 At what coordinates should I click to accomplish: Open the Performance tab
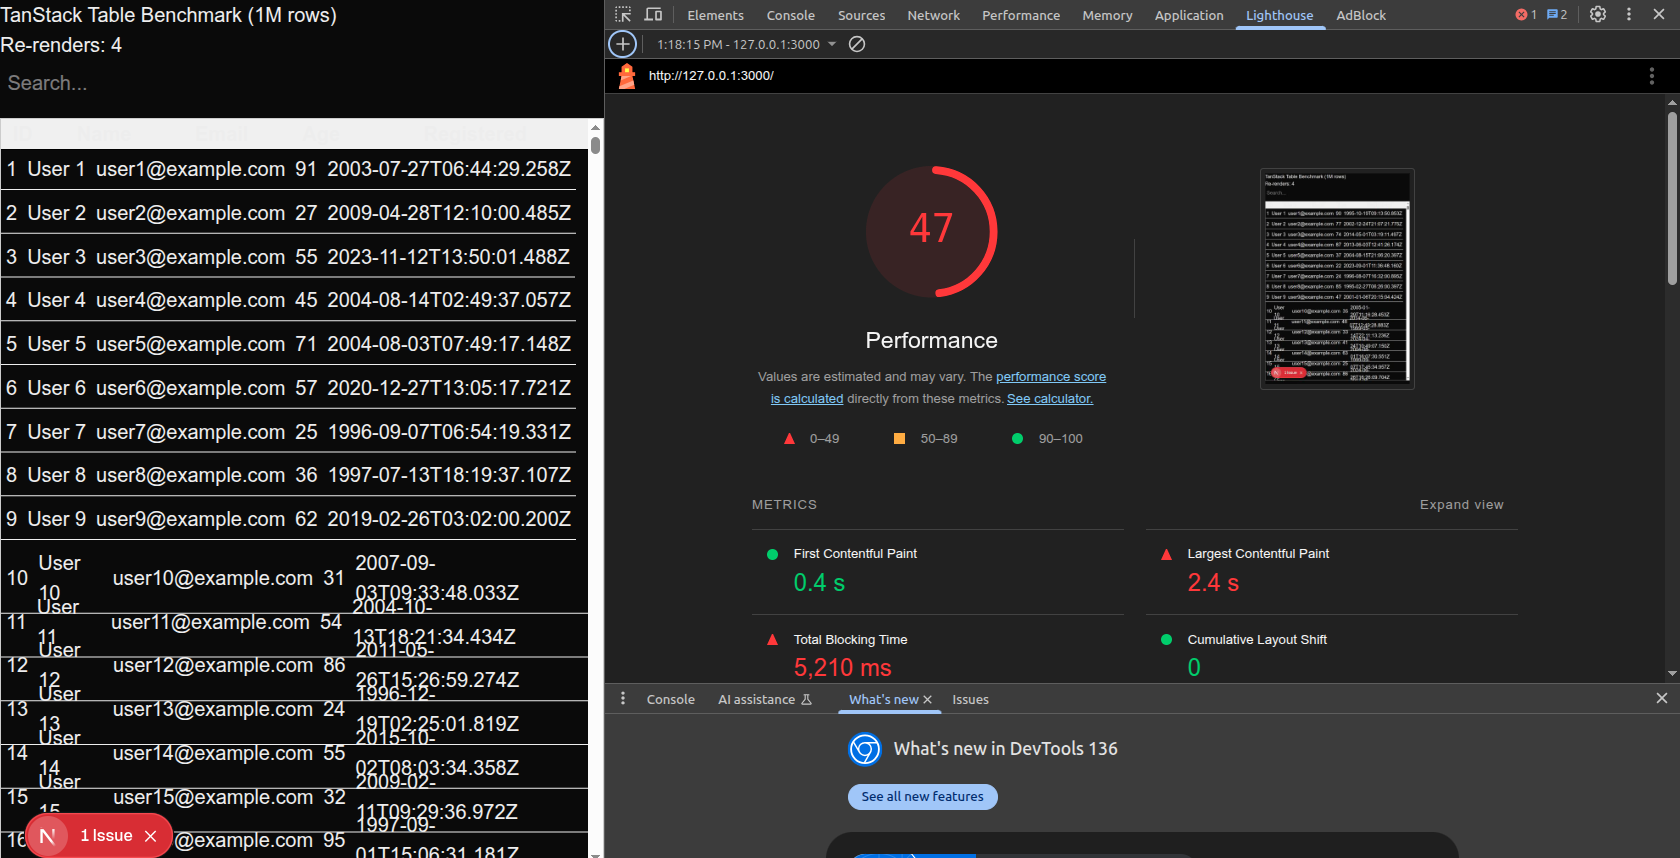point(1021,15)
